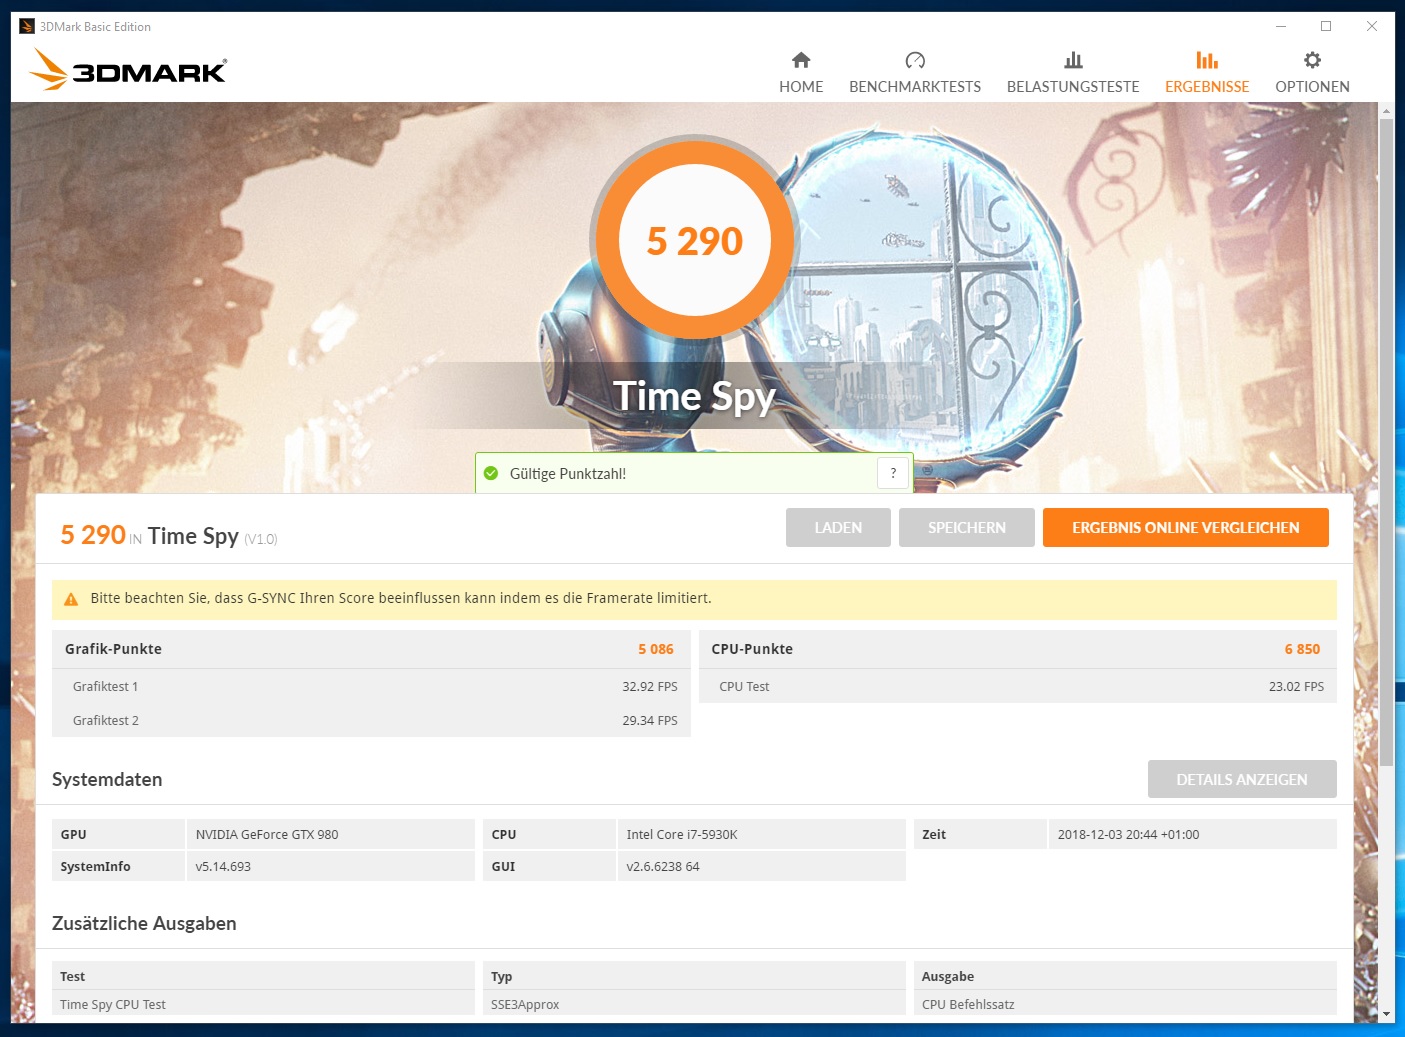Click the Benchmarktests gauge icon
Viewport: 1405px width, 1037px height.
point(915,60)
